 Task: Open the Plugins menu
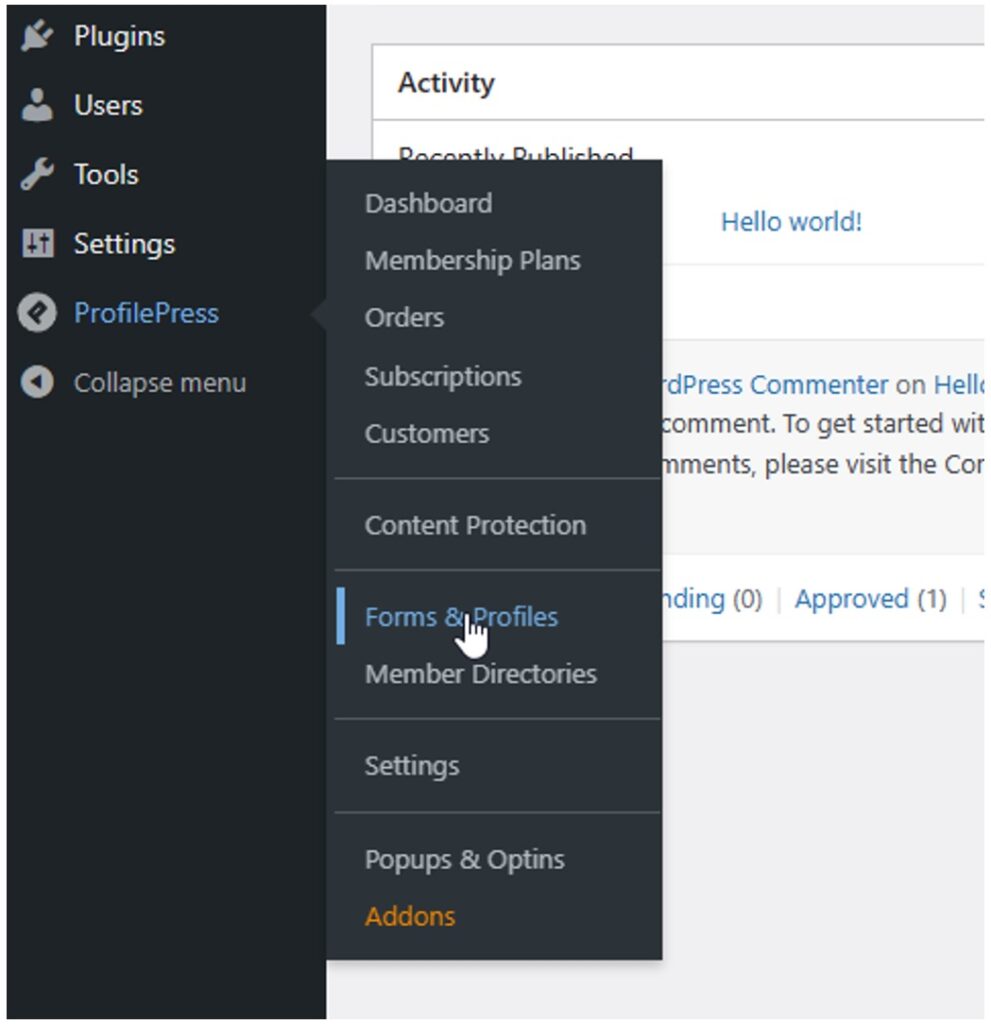coord(119,36)
